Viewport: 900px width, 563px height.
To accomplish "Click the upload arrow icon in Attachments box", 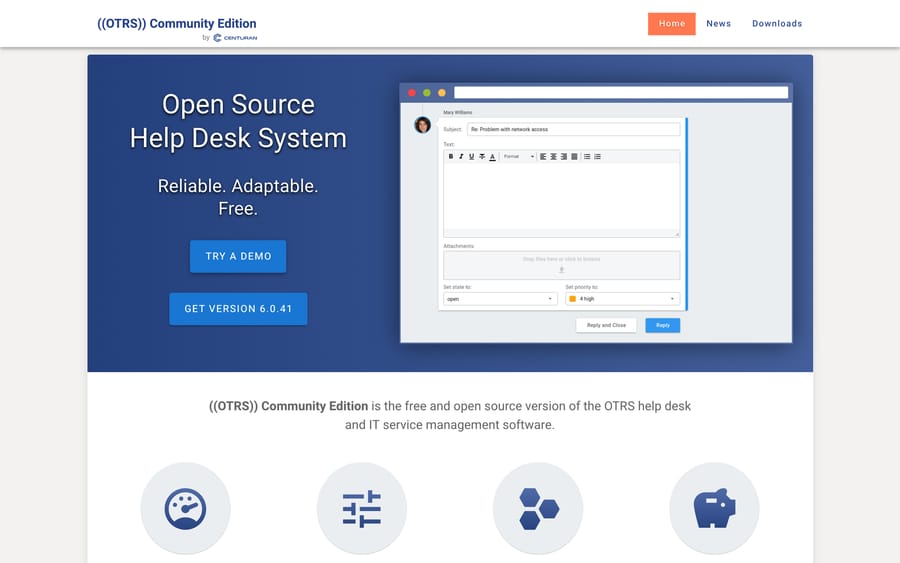I will (x=561, y=269).
